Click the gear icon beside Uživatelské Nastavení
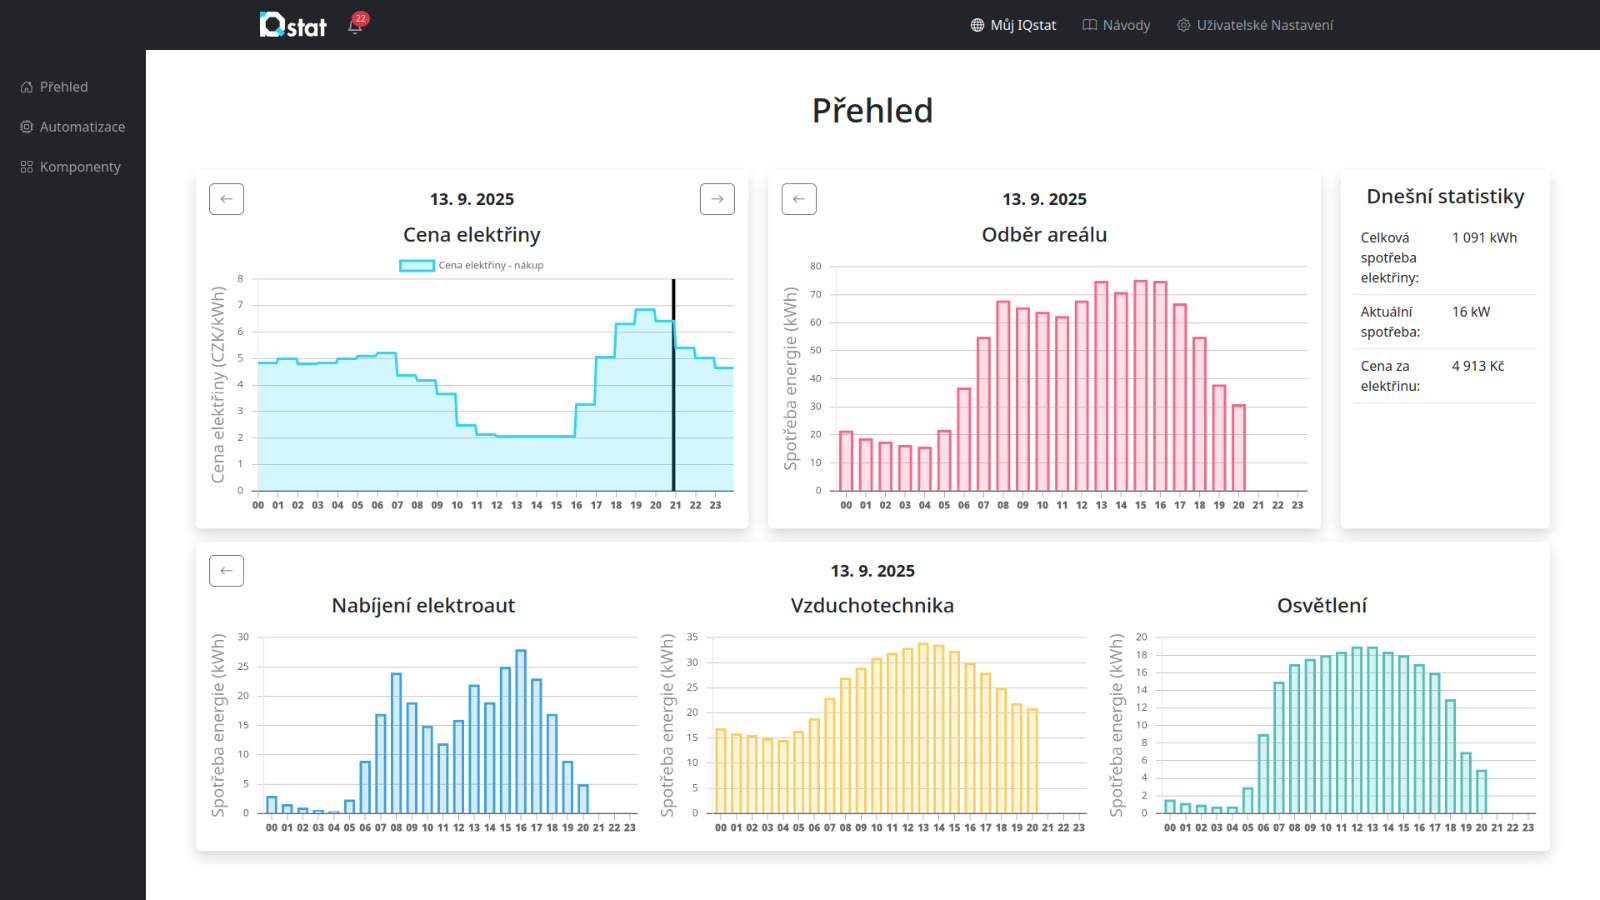Viewport: 1600px width, 900px height. point(1183,25)
